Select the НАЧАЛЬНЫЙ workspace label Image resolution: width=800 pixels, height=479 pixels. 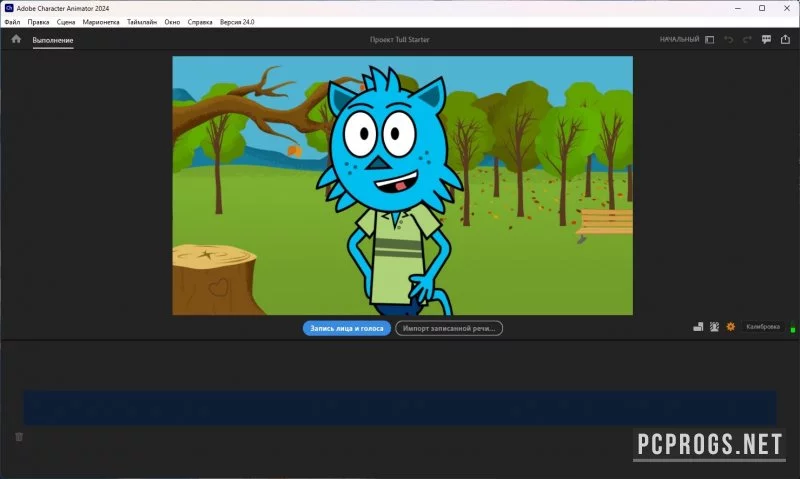point(679,39)
